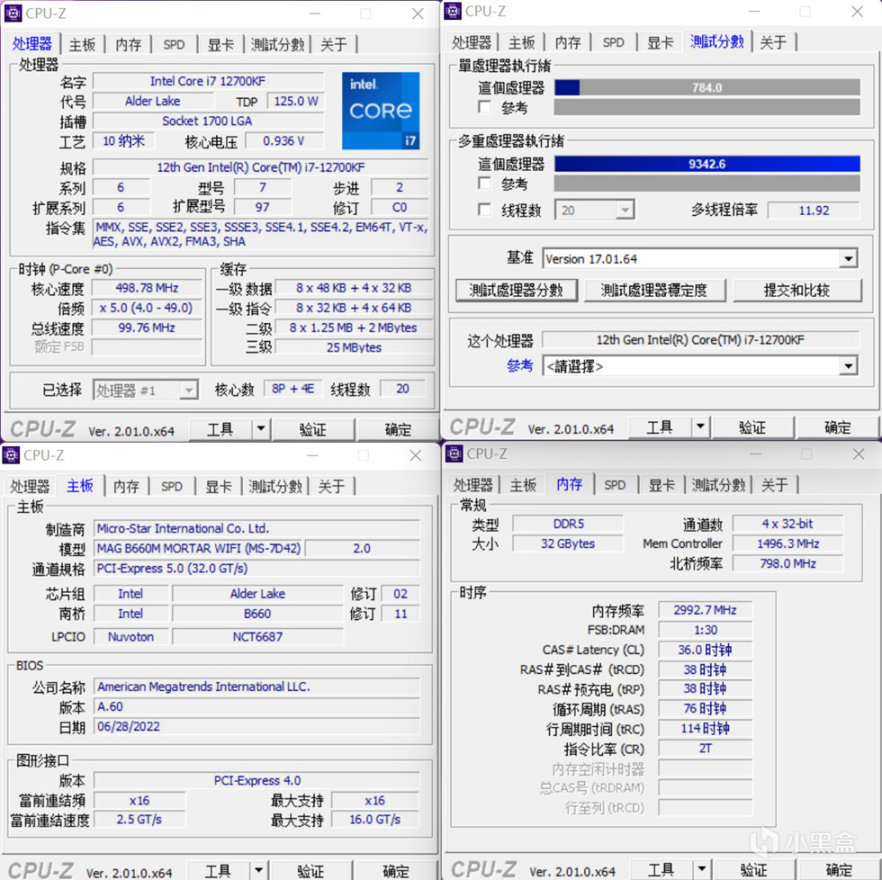Click 确定 button in bottom-left window

[x=396, y=871]
